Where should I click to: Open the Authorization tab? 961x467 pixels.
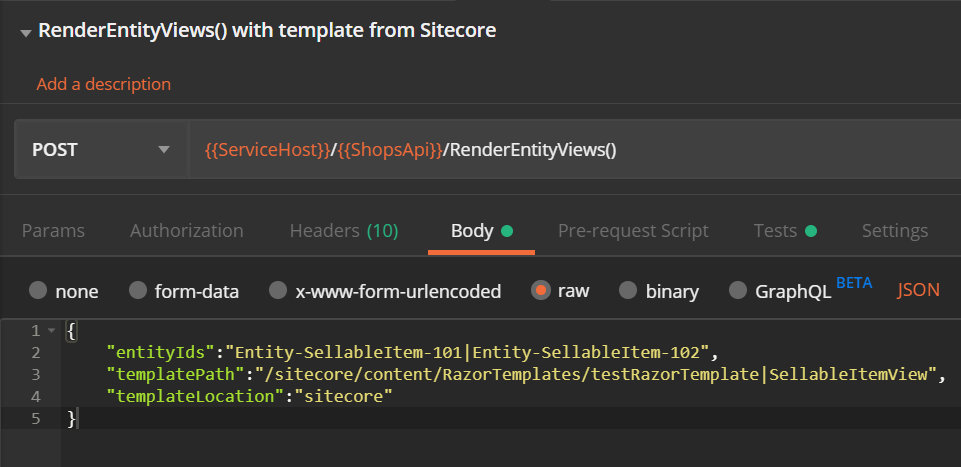(186, 231)
